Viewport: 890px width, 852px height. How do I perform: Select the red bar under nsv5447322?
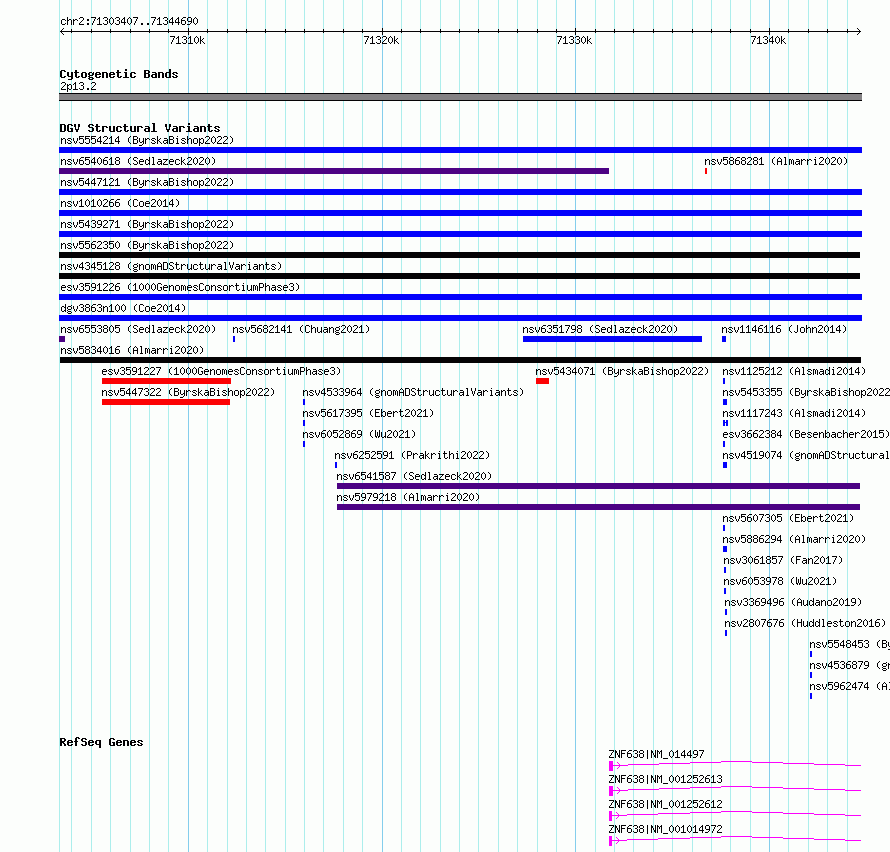click(166, 402)
